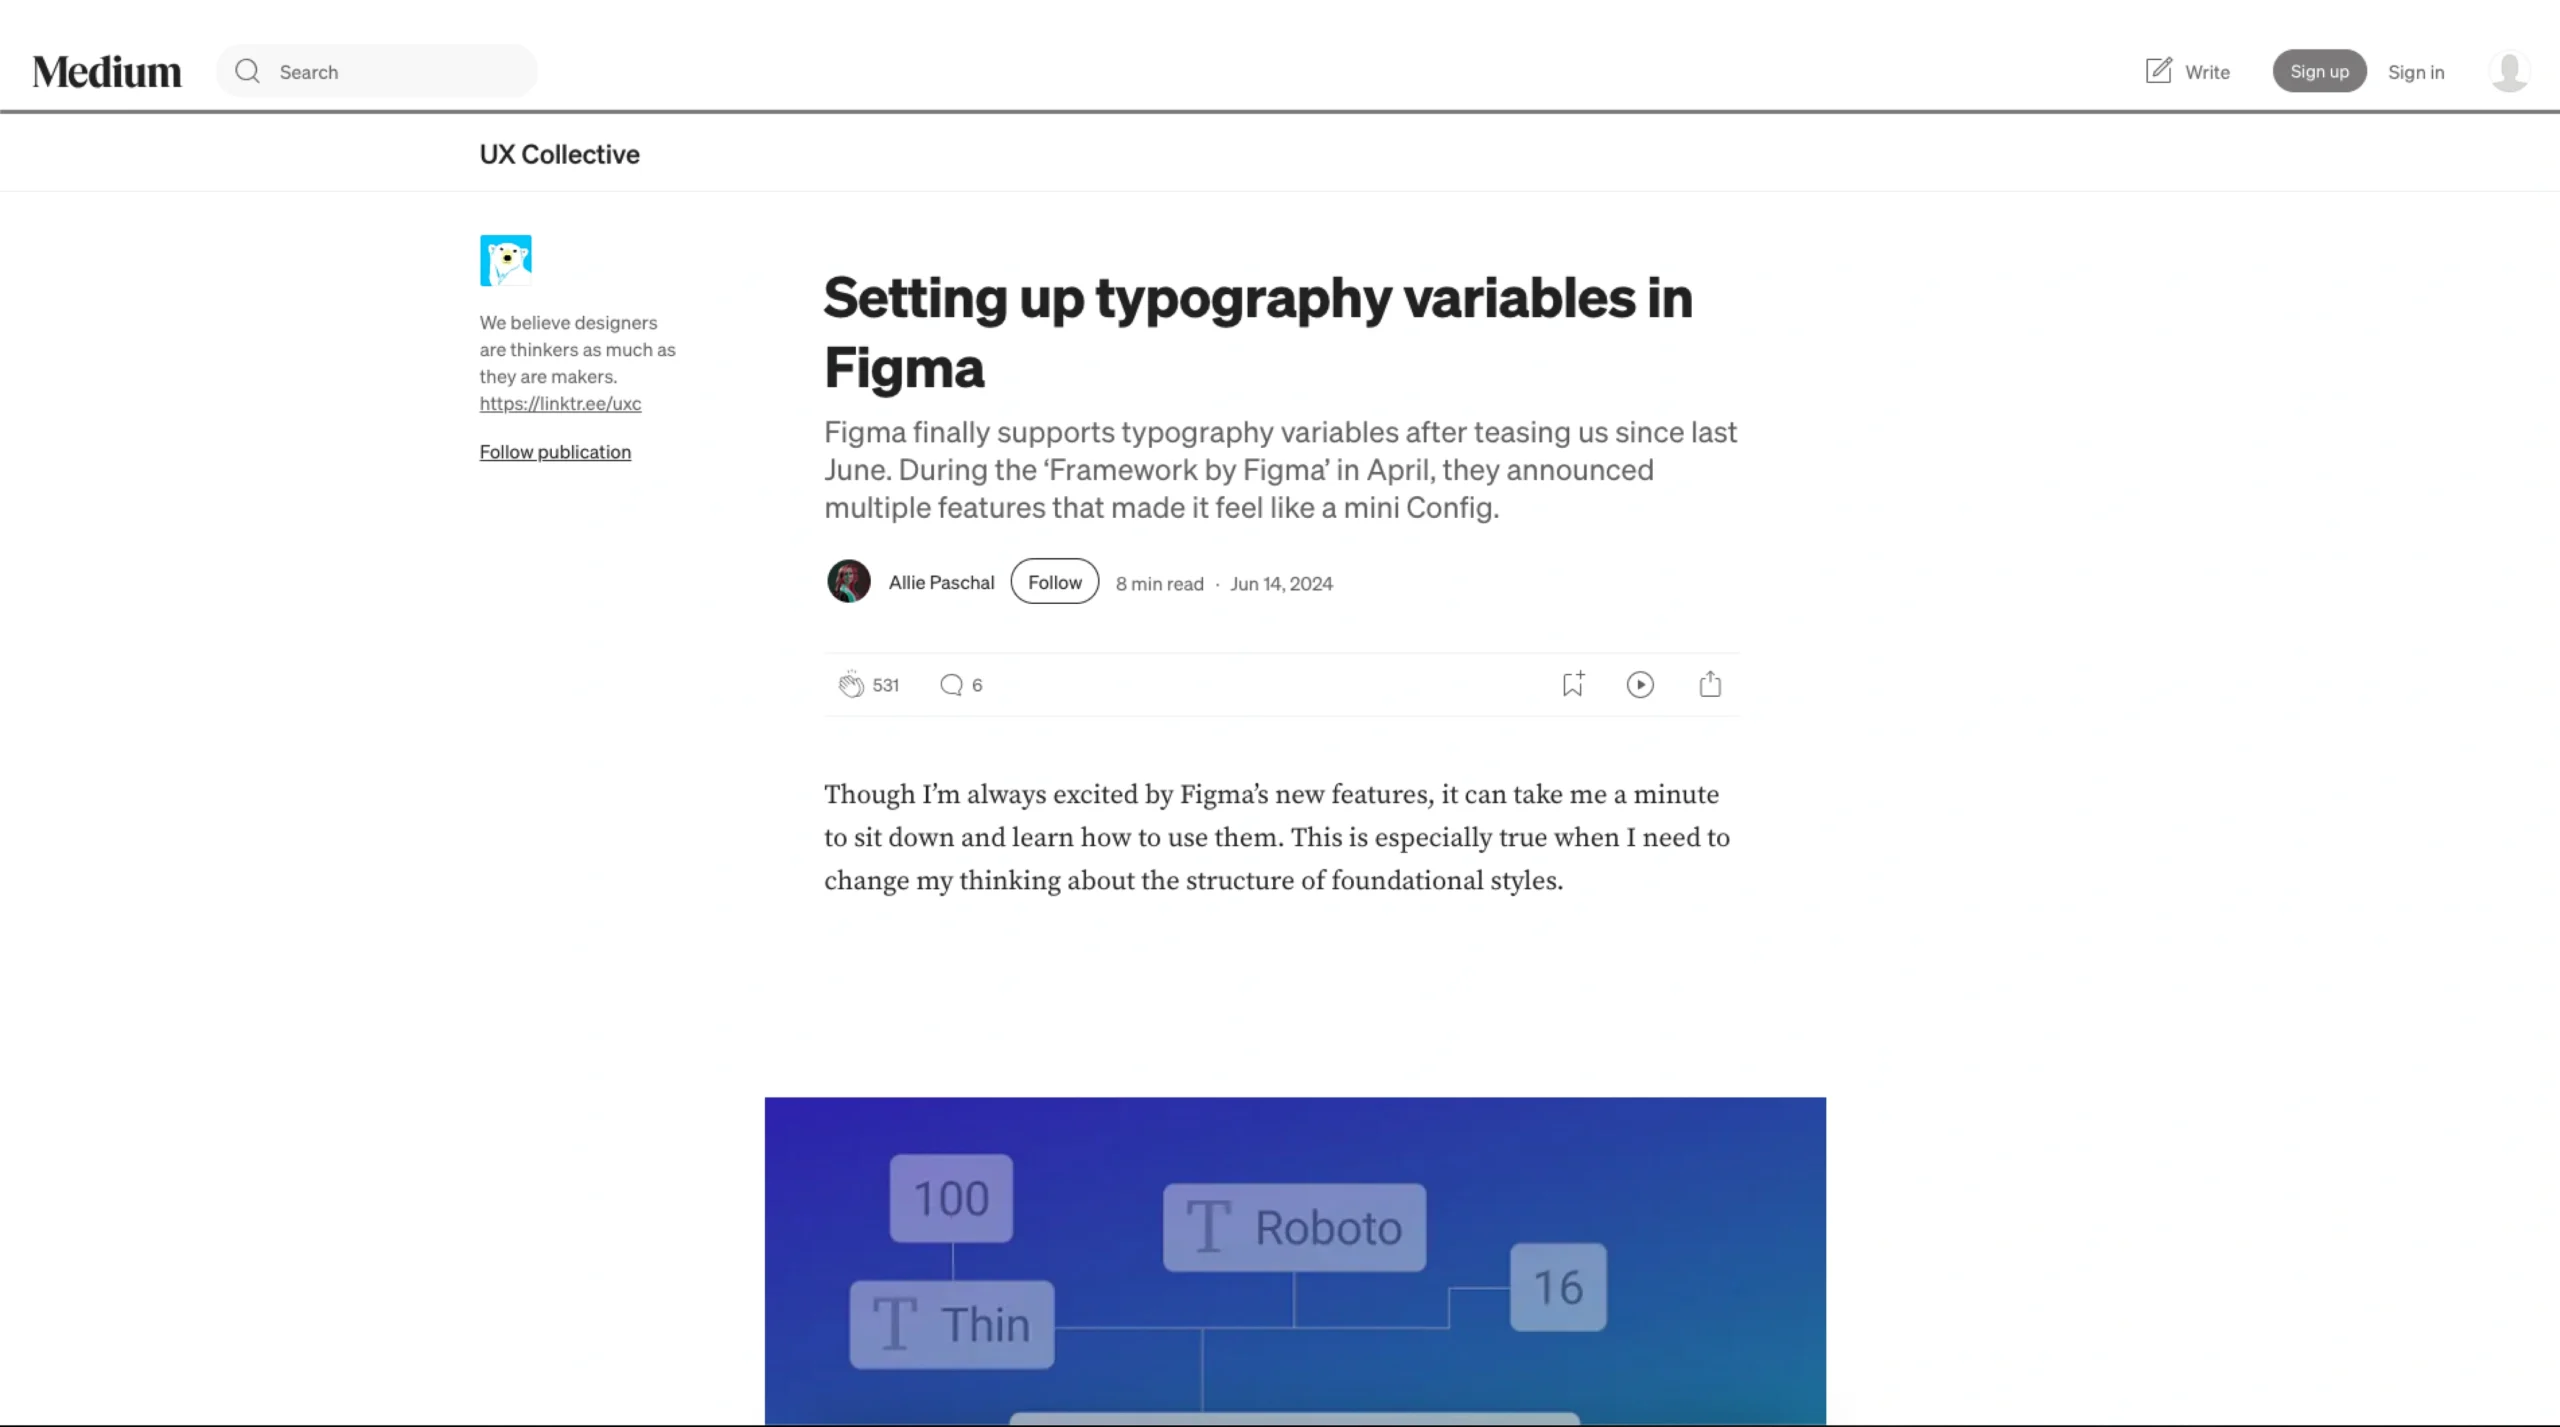This screenshot has height=1427, width=2560.
Task: Click the search magnifier icon
Action: pyautogui.click(x=247, y=71)
